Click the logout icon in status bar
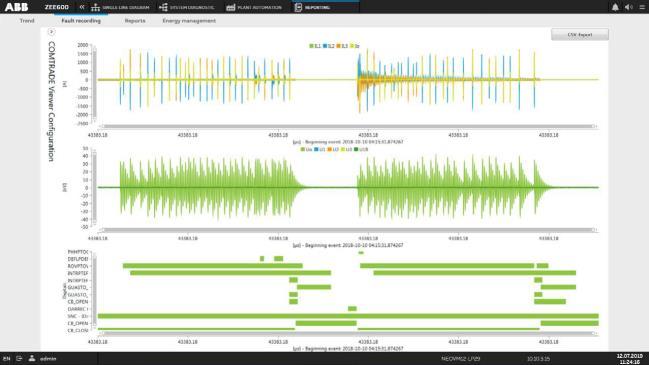 pos(19,358)
